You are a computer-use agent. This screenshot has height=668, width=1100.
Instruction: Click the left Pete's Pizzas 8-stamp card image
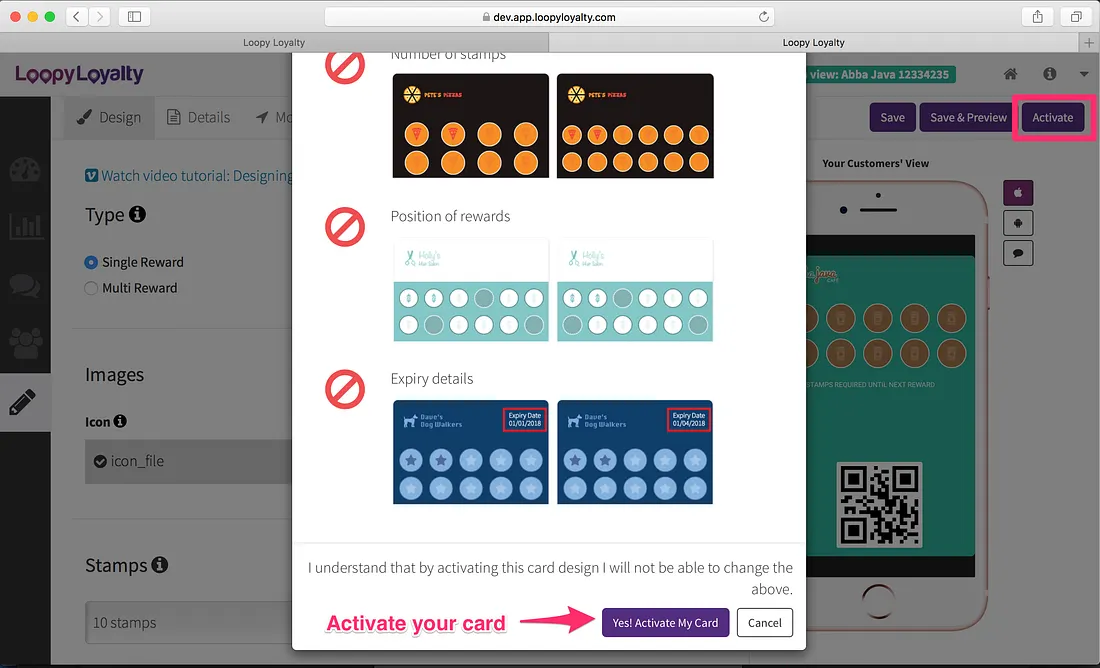click(x=471, y=126)
